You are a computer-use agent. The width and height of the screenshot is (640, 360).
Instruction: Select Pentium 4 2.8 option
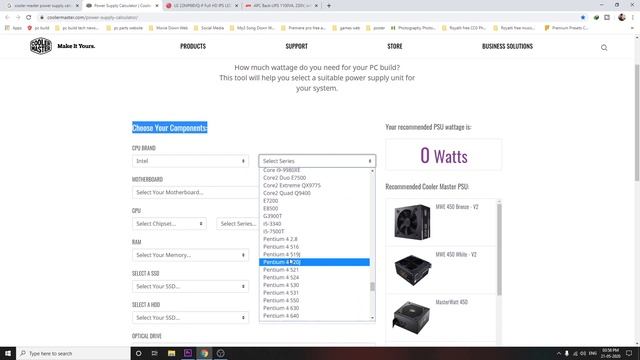[314, 239]
